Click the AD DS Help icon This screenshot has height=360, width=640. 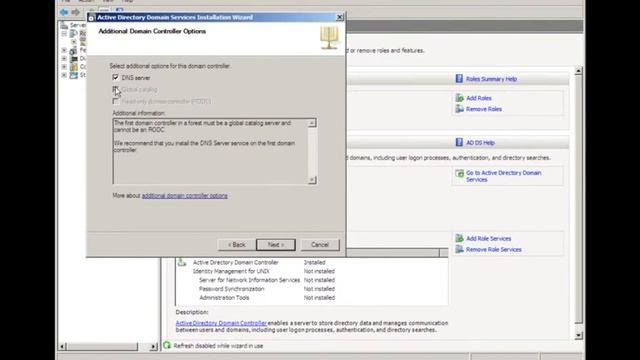(x=459, y=142)
